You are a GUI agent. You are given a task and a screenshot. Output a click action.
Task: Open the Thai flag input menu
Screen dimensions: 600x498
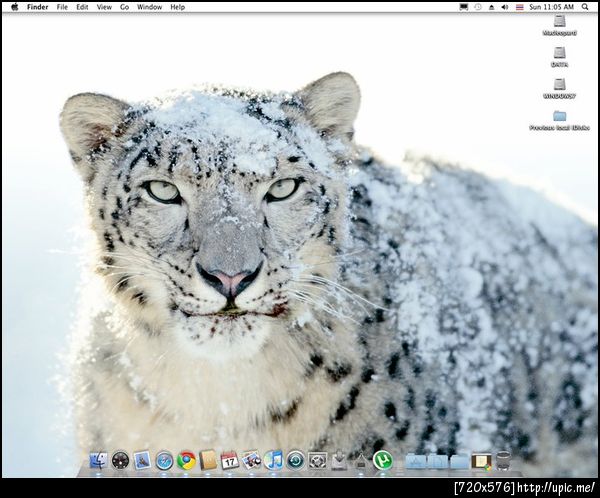point(519,7)
